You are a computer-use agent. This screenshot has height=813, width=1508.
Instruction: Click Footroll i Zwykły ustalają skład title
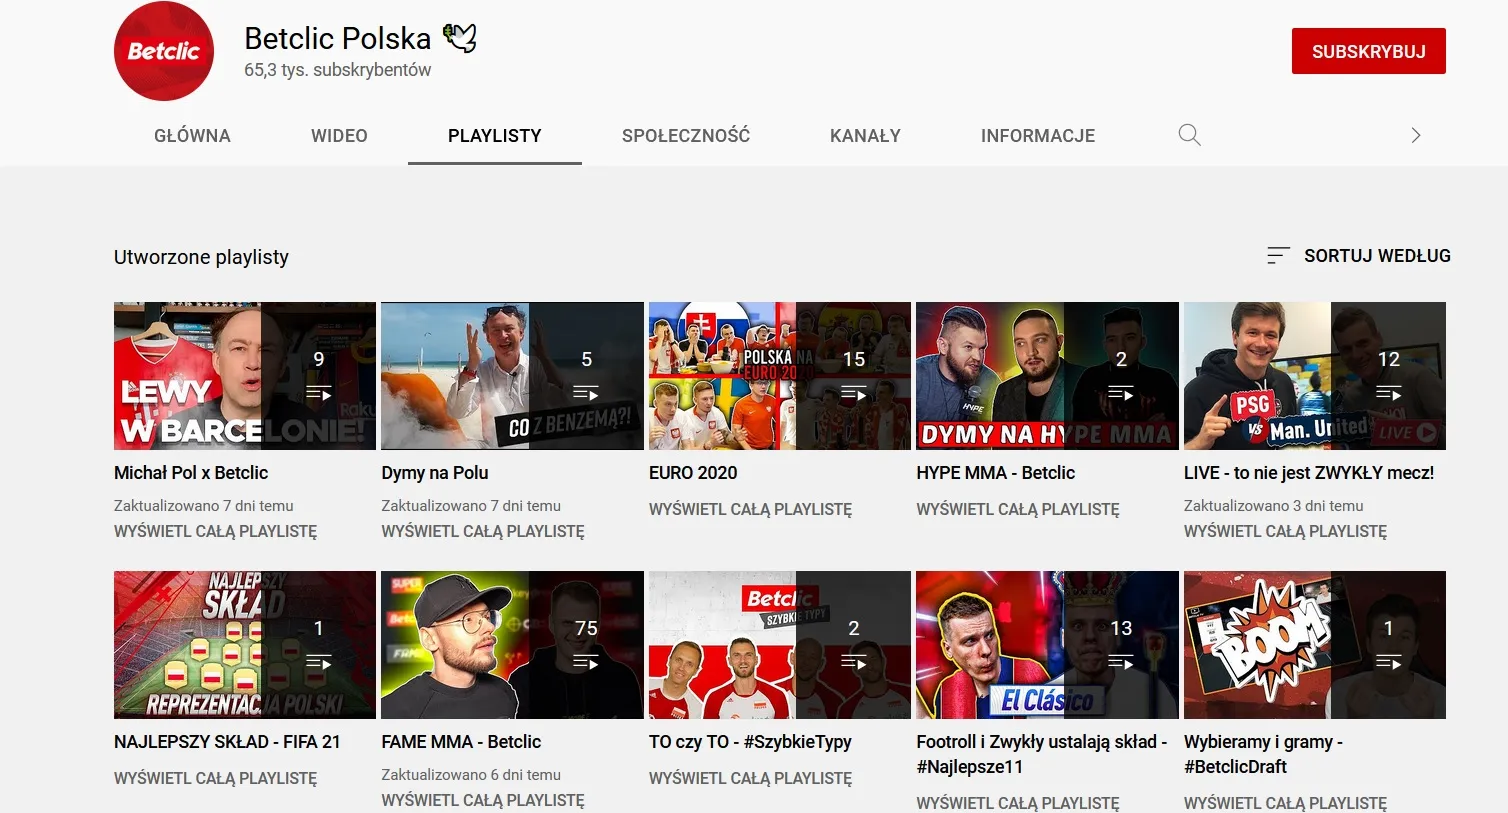(x=1042, y=754)
